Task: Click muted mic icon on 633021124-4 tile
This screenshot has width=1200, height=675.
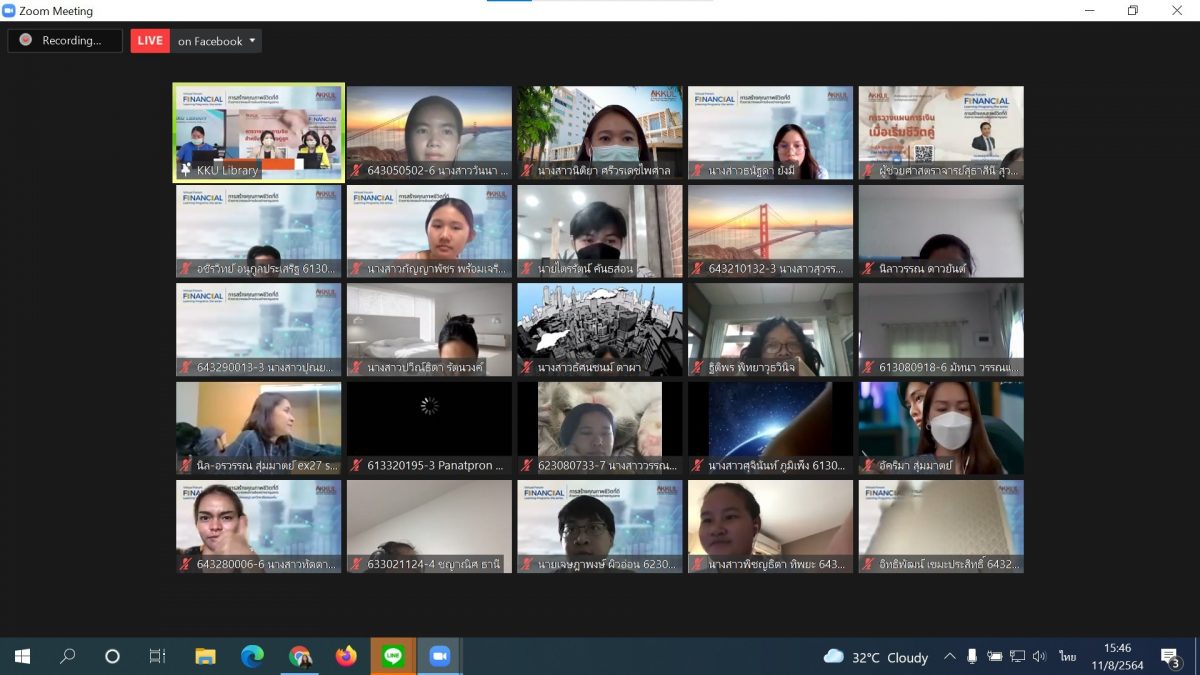Action: (356, 564)
